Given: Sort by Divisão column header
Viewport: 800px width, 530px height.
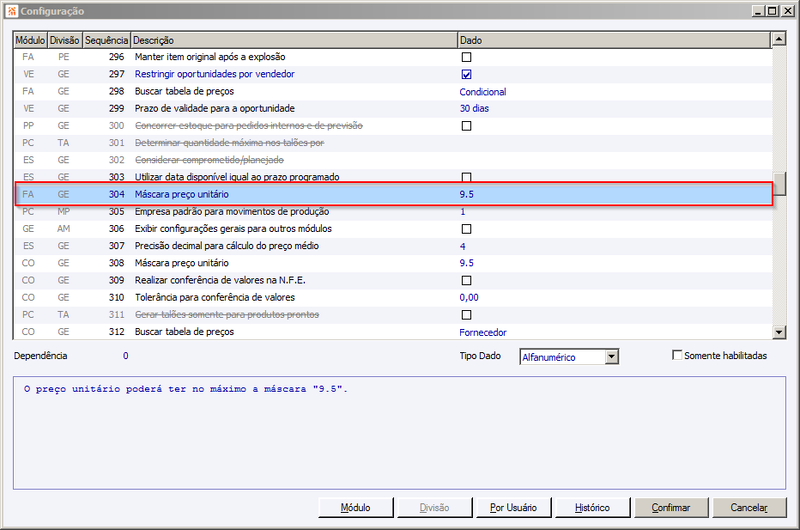Looking at the screenshot, I should (x=64, y=40).
